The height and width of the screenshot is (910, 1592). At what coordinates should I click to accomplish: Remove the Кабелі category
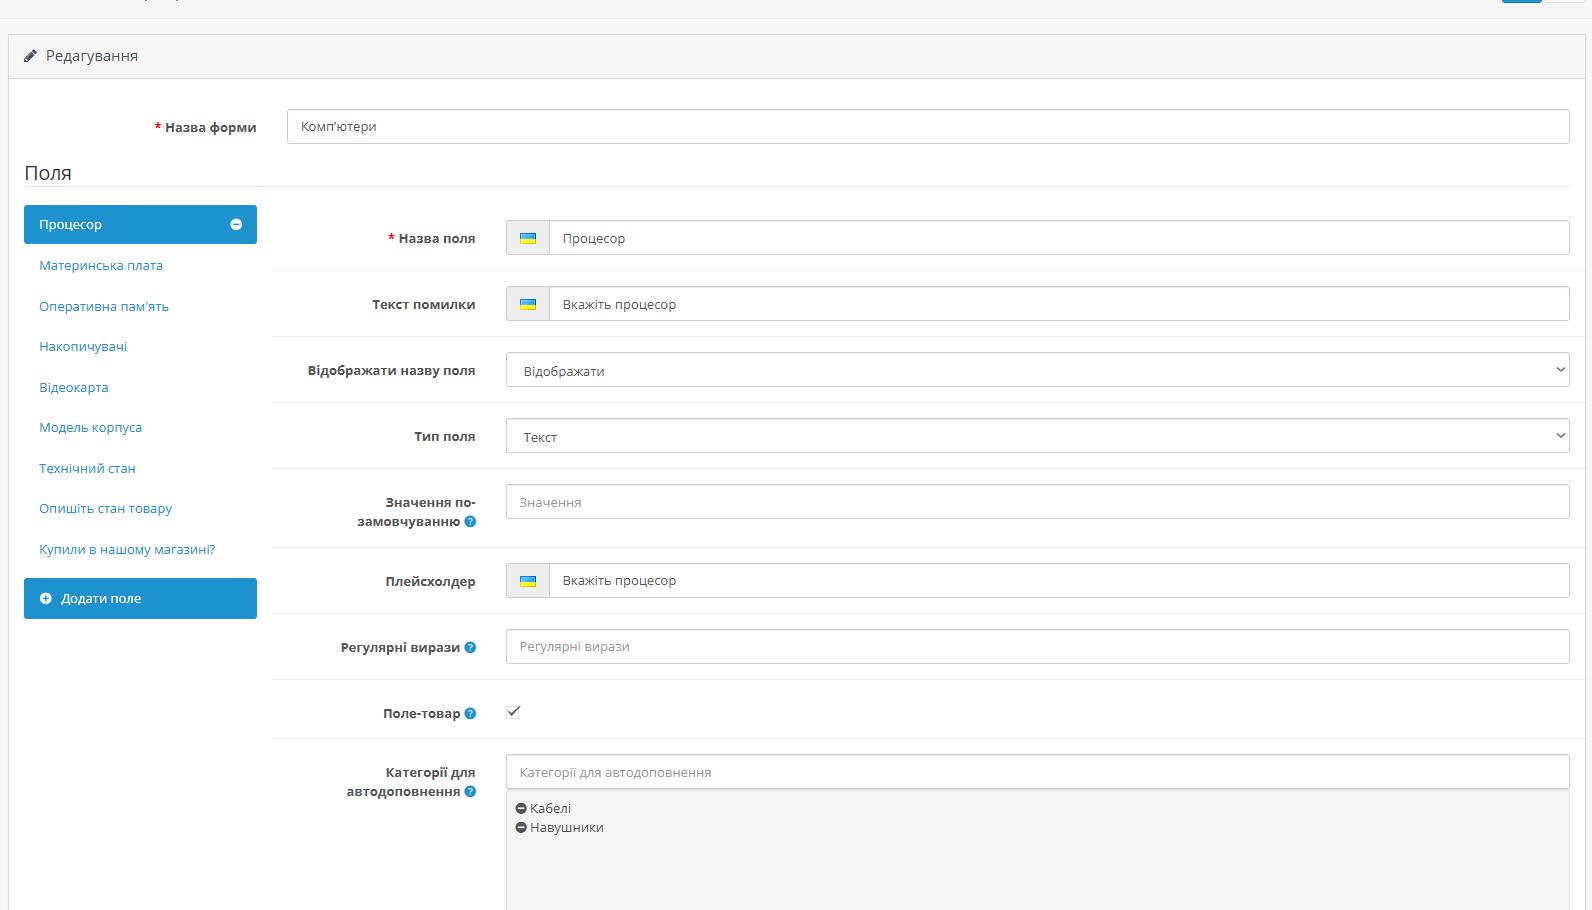click(521, 808)
